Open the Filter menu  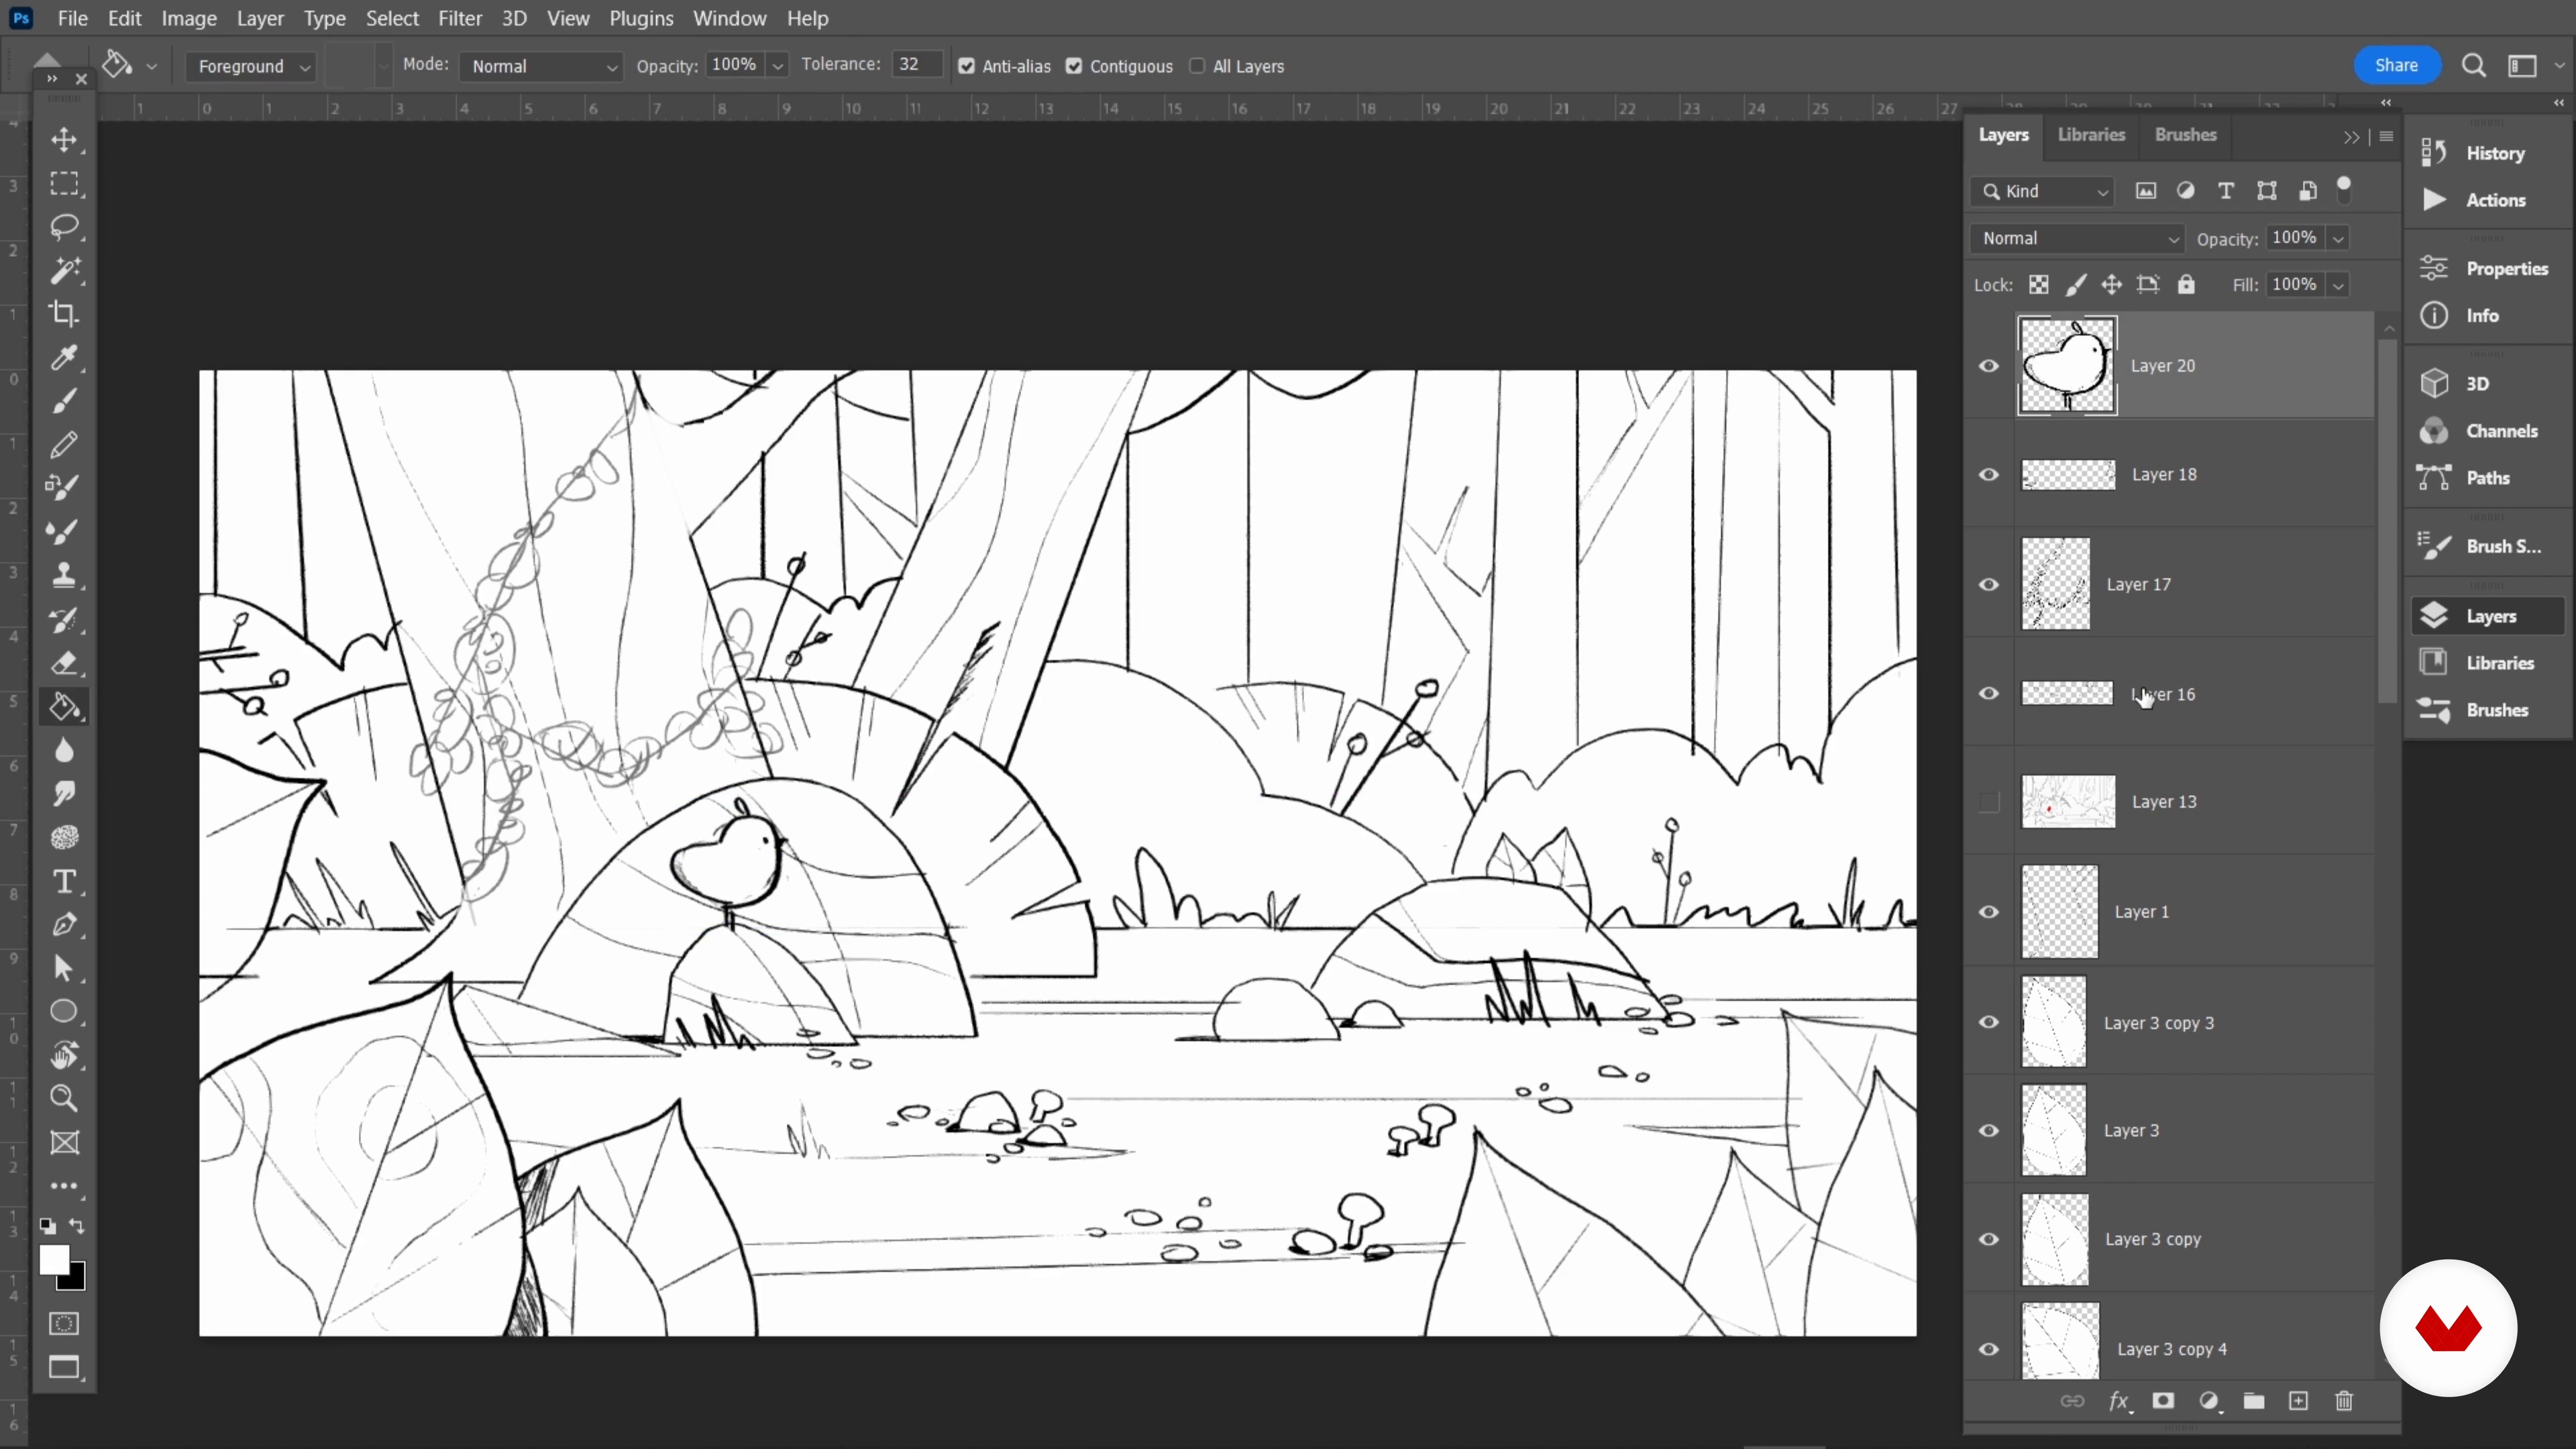pos(460,18)
